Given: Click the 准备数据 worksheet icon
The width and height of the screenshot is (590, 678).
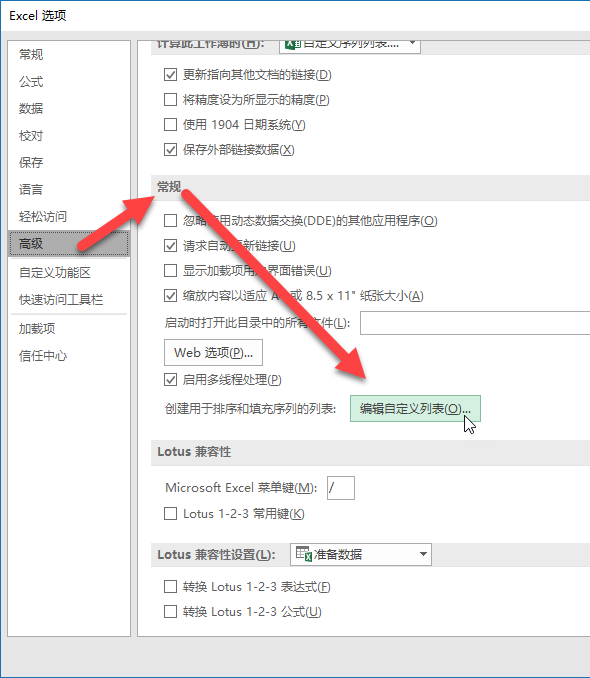Looking at the screenshot, I should click(x=304, y=554).
